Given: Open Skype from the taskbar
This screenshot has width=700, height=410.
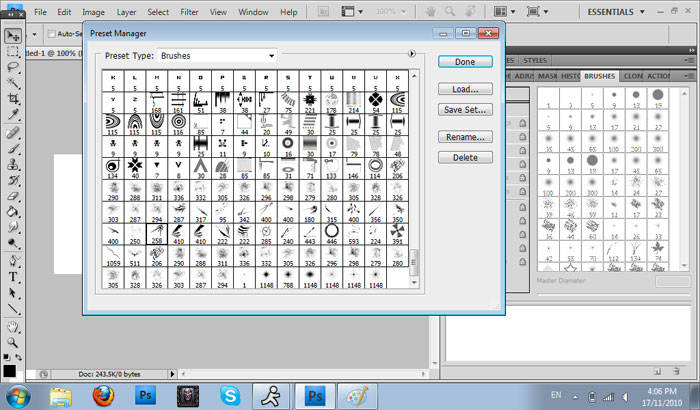Looking at the screenshot, I should click(230, 396).
